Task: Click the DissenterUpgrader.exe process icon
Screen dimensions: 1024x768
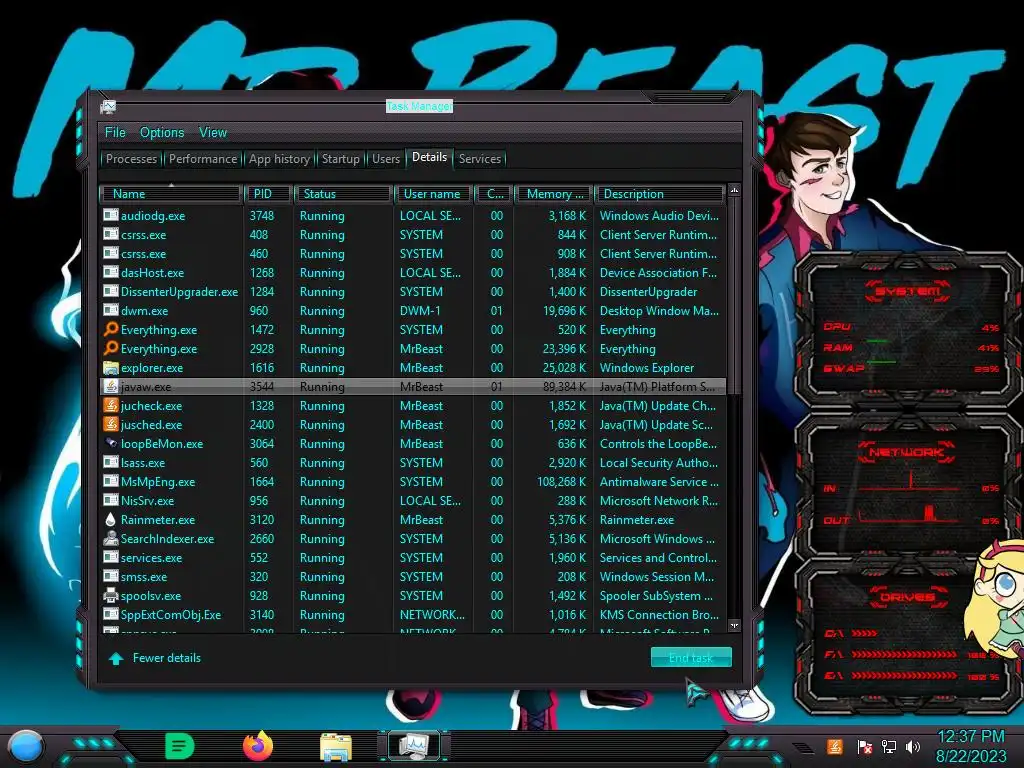Action: [x=110, y=291]
